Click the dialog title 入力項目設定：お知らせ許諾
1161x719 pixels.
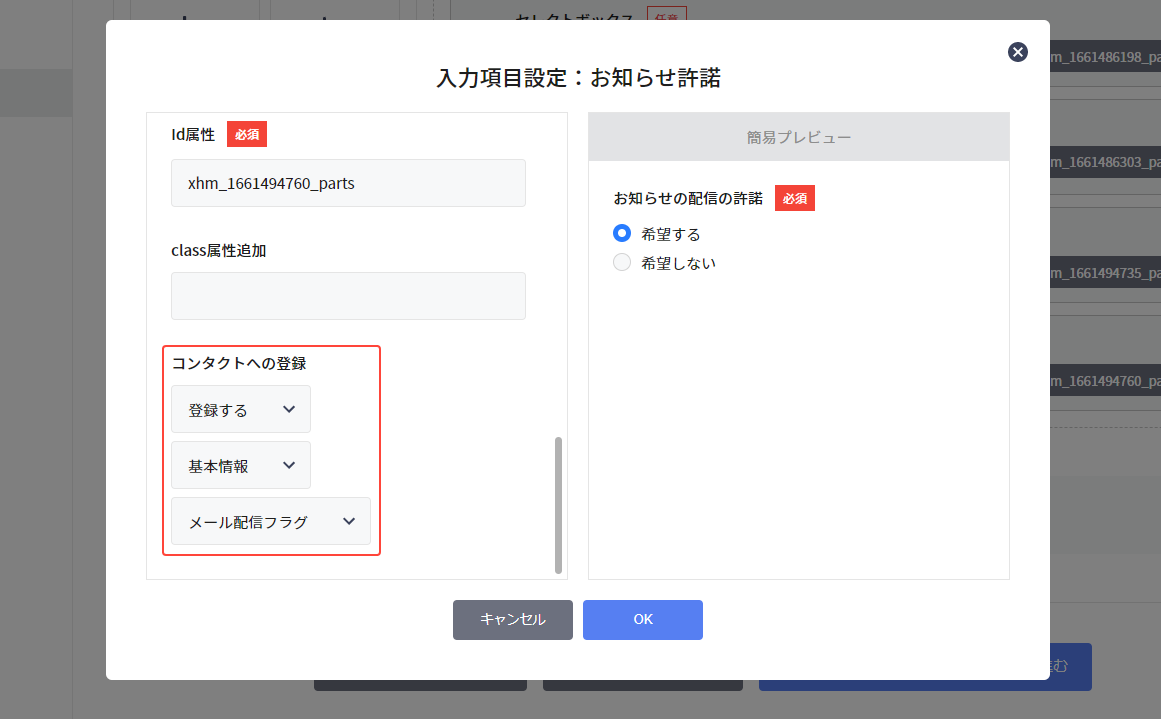pyautogui.click(x=578, y=78)
